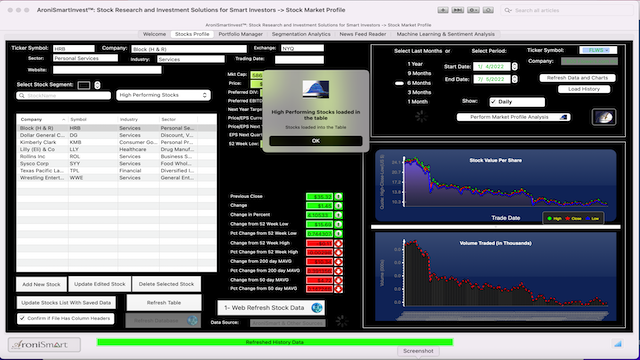
Task: Select the Lilly (Eli) & Co table row
Action: click(116, 149)
